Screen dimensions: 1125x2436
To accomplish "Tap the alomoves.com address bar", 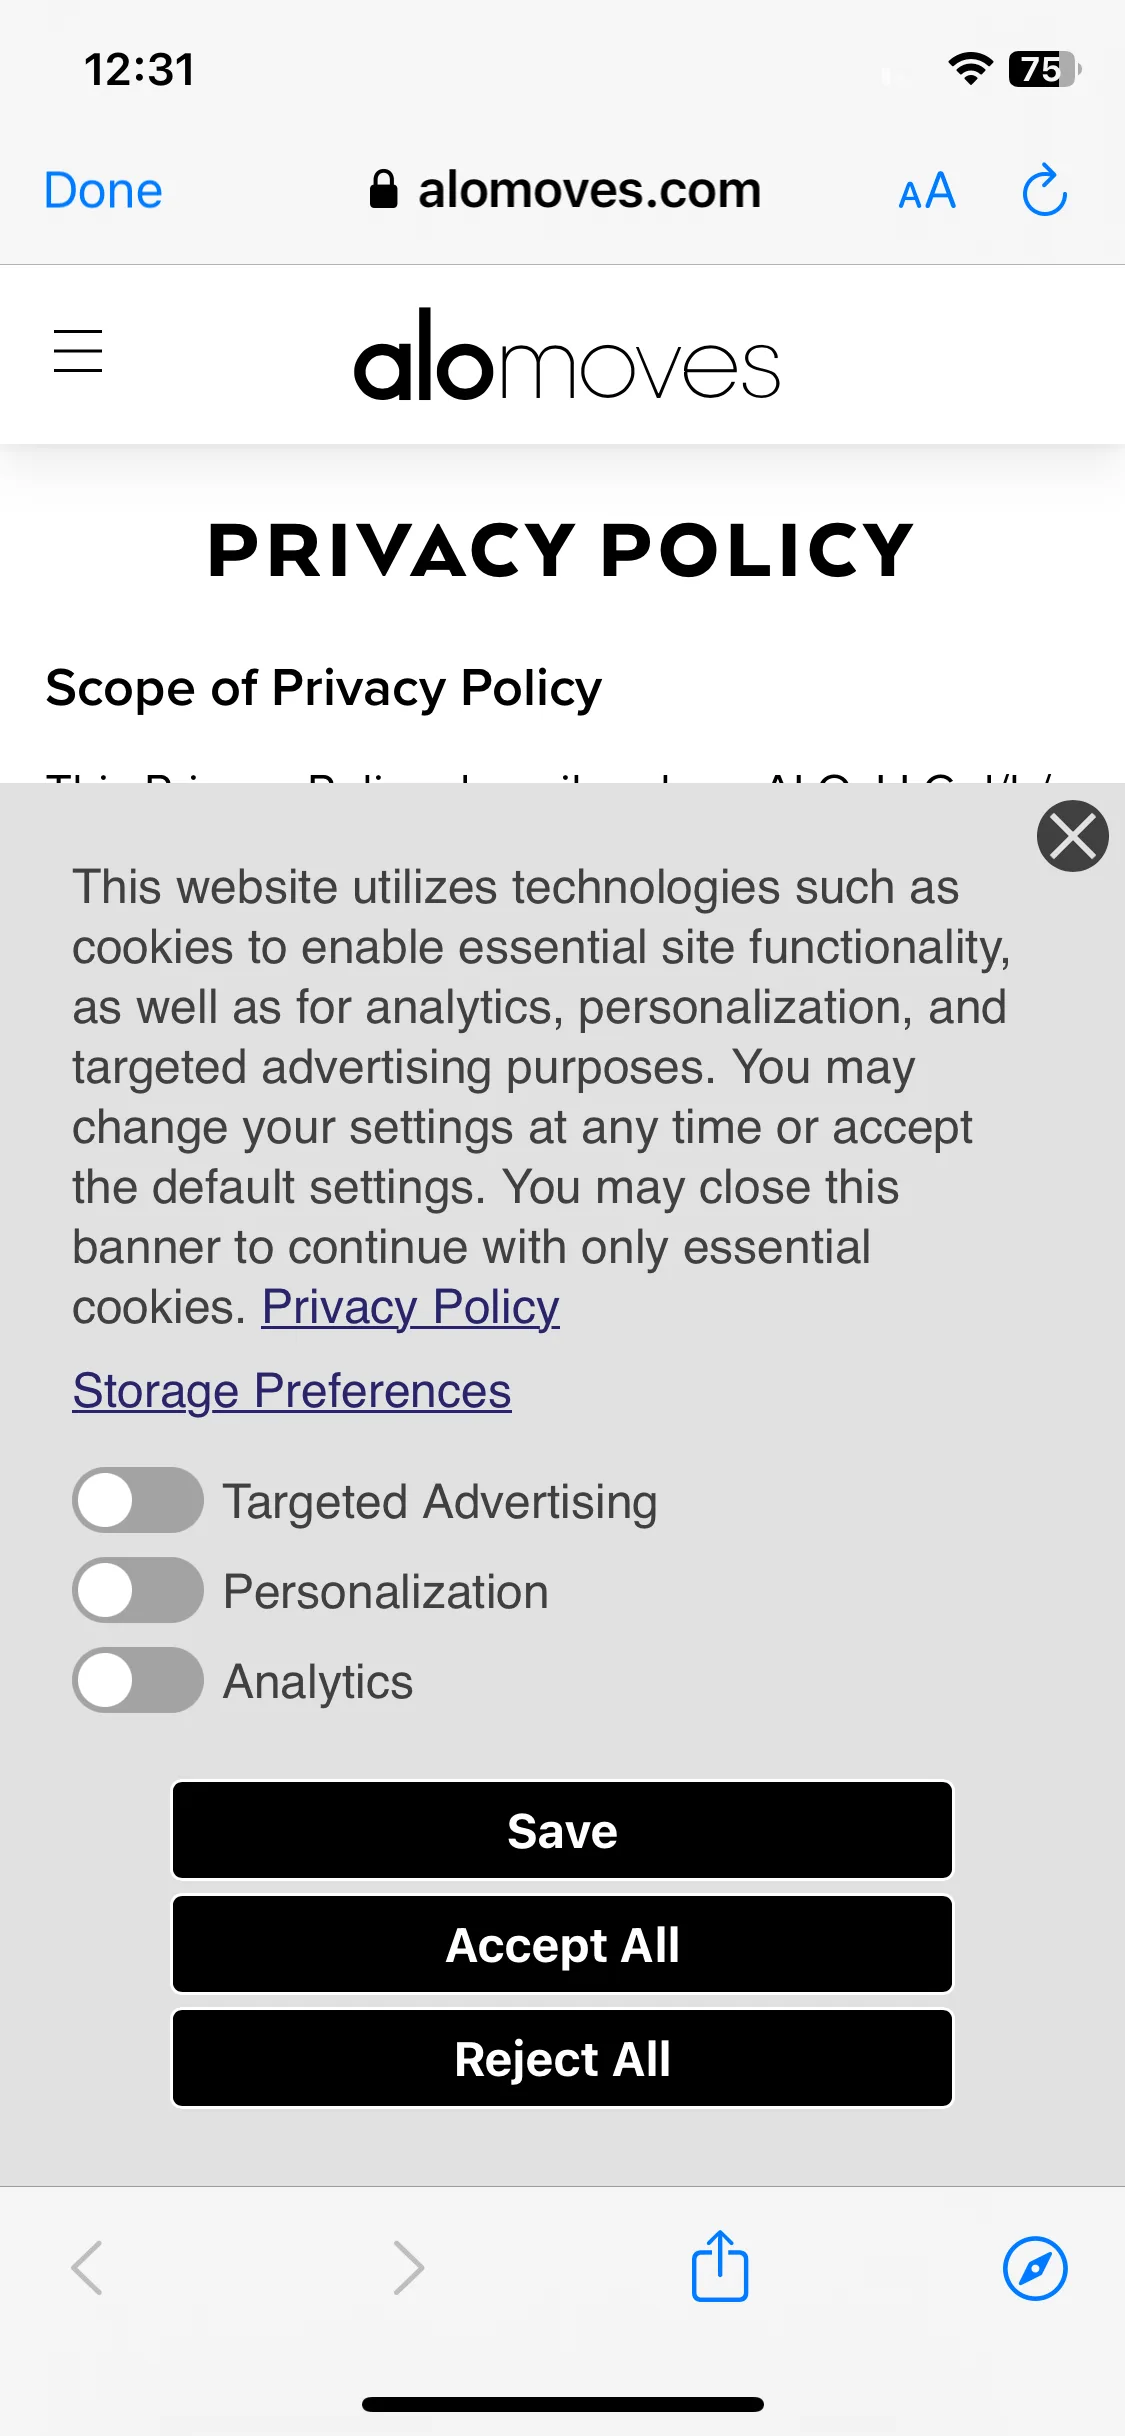I will point(565,190).
